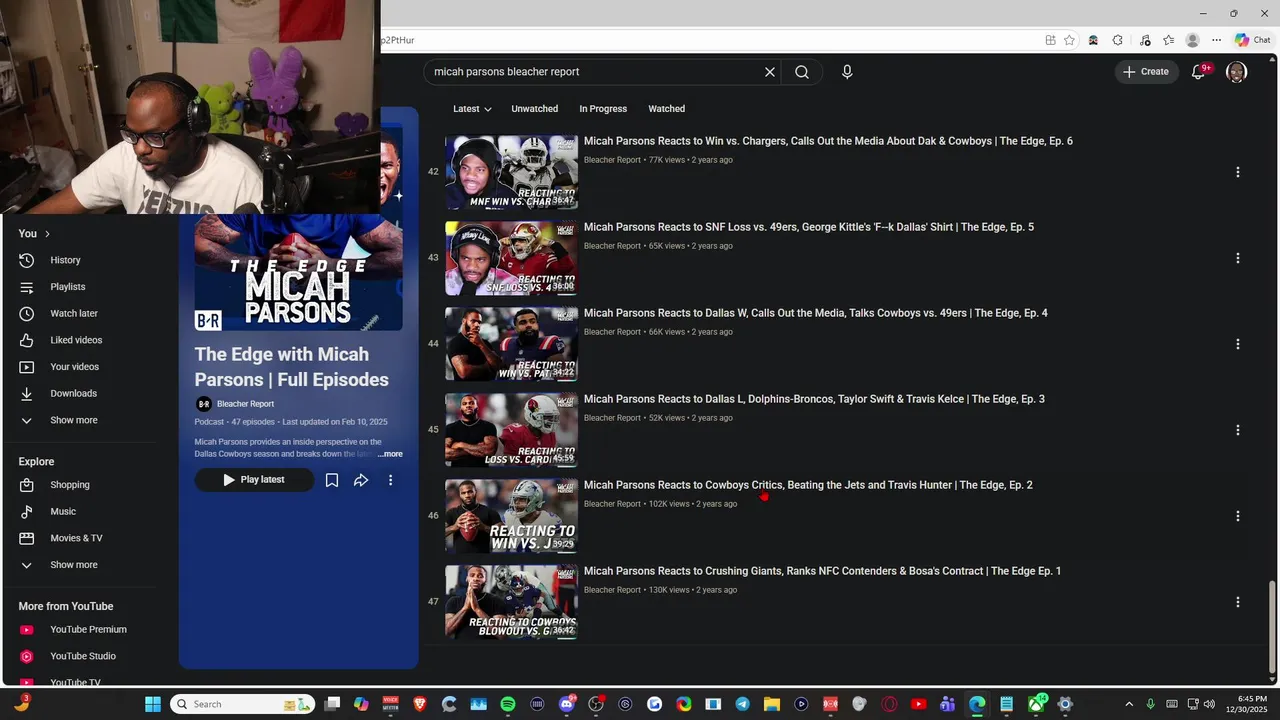Expand playlist description with ...more
Image resolution: width=1280 pixels, height=720 pixels.
(390, 454)
